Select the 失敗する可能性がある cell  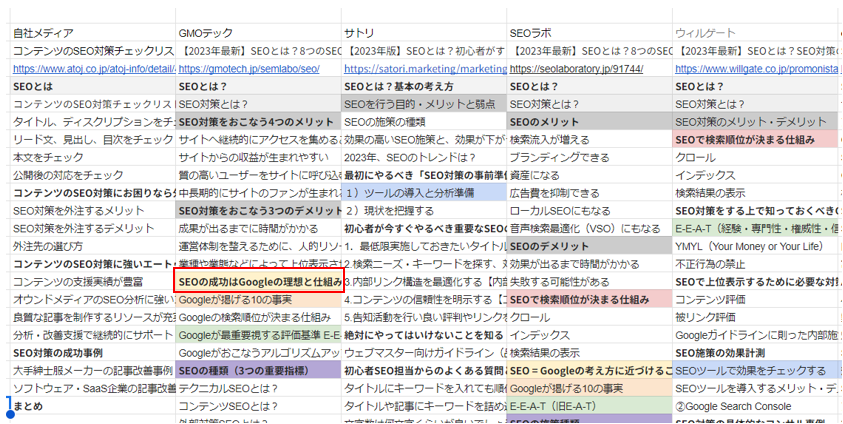point(590,282)
